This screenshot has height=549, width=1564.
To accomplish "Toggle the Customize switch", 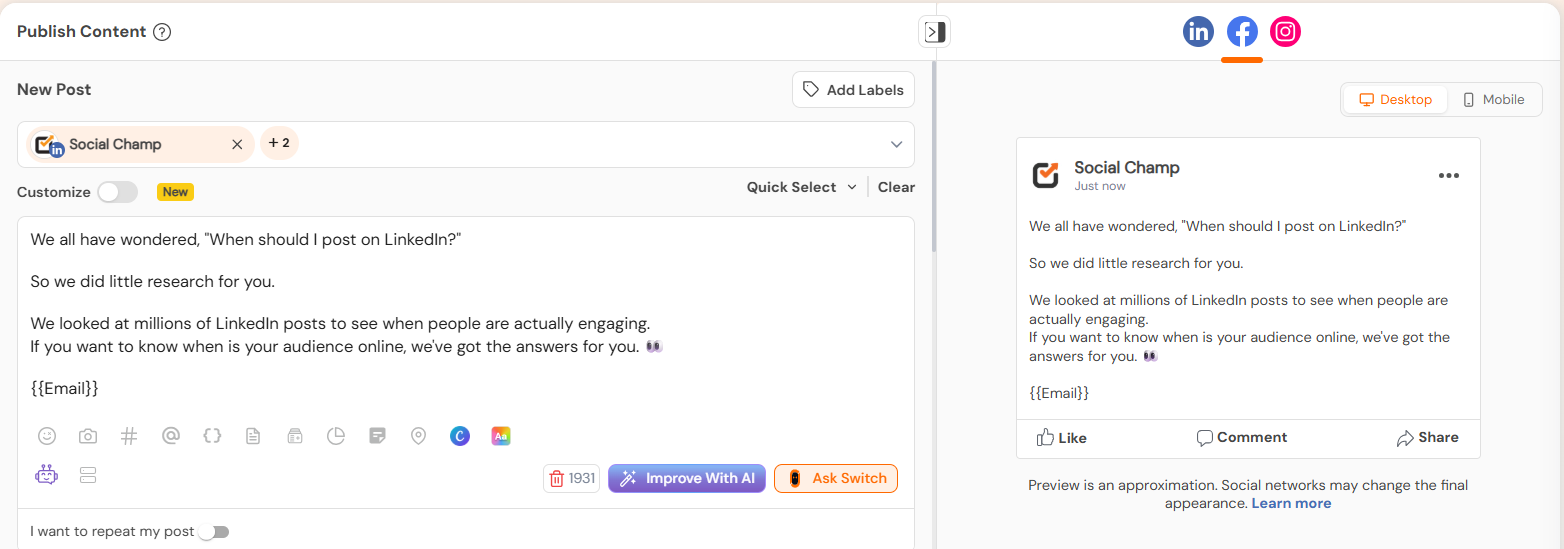I will [117, 192].
